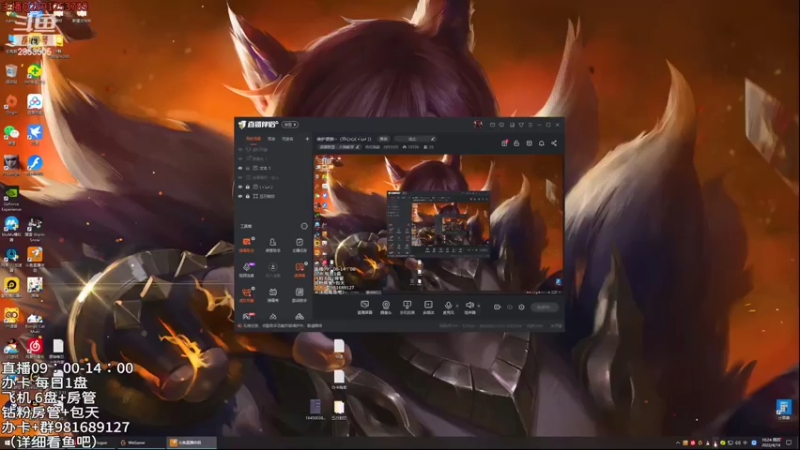Viewport: 800px width, 450px height.
Task: Open the WeChat desktop icon
Action: [11, 135]
